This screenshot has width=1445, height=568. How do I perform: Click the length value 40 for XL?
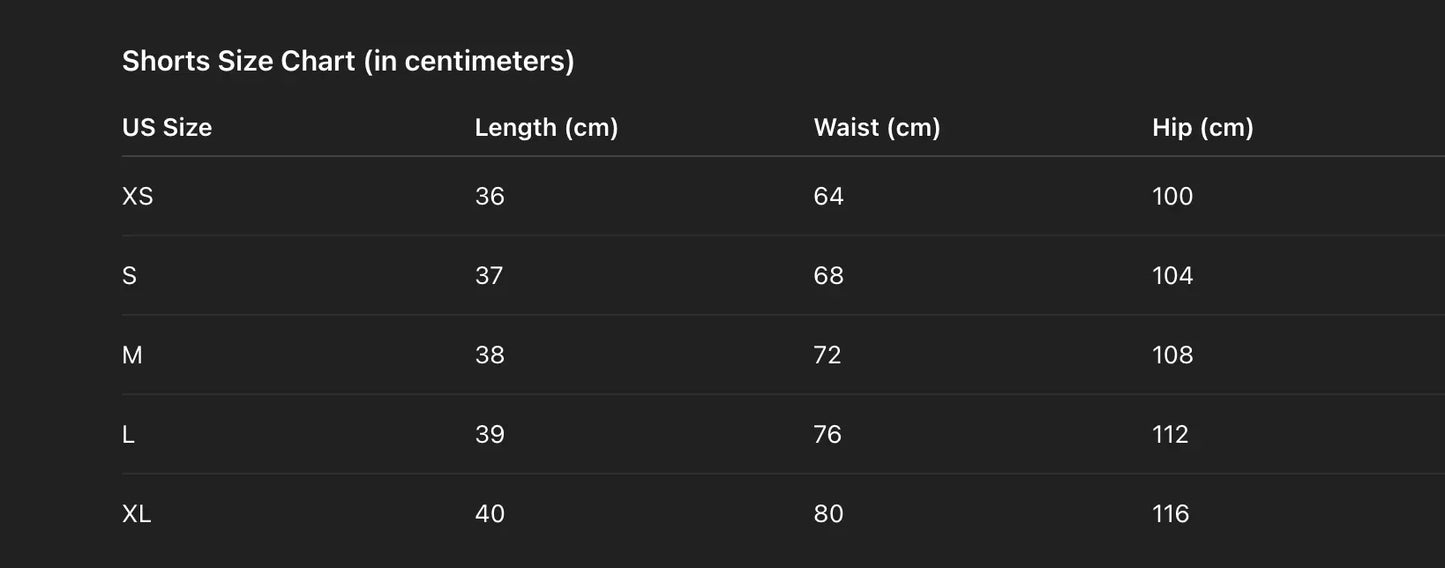tap(490, 514)
